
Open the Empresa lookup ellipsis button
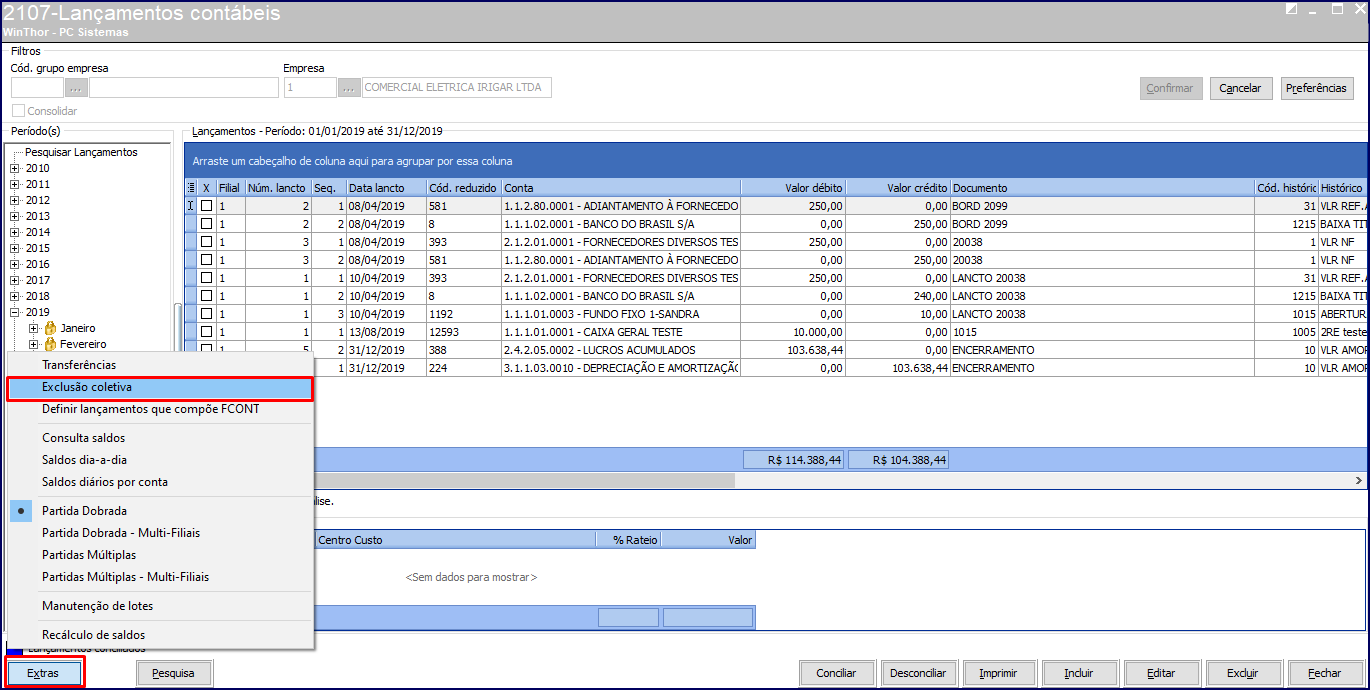[x=349, y=88]
